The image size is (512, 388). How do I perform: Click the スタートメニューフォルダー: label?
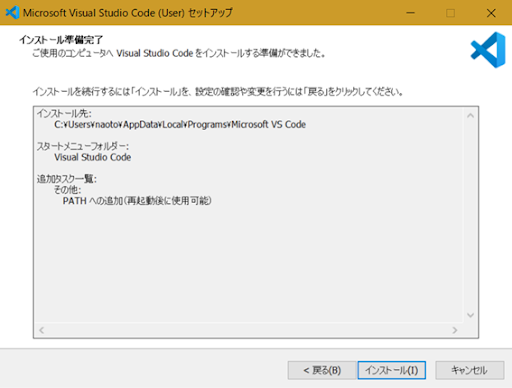coord(83,146)
